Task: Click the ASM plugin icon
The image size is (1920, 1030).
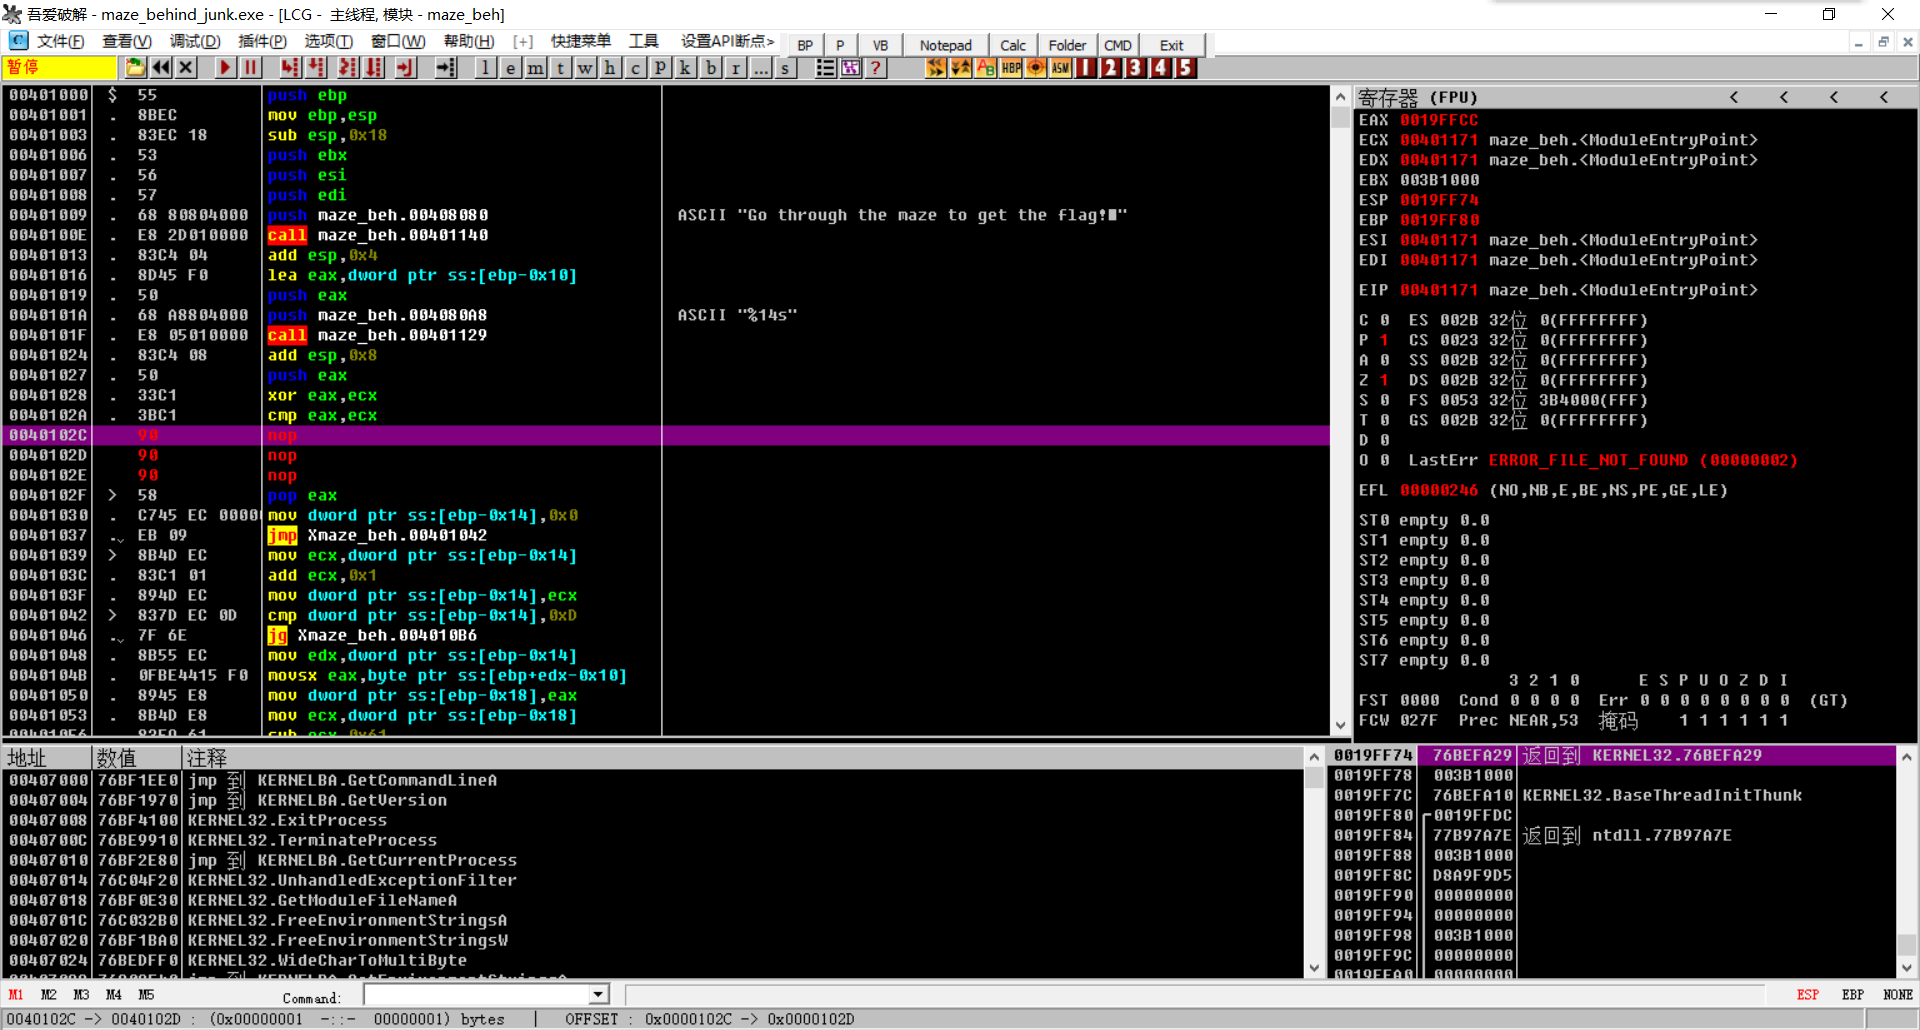Action: point(1060,67)
